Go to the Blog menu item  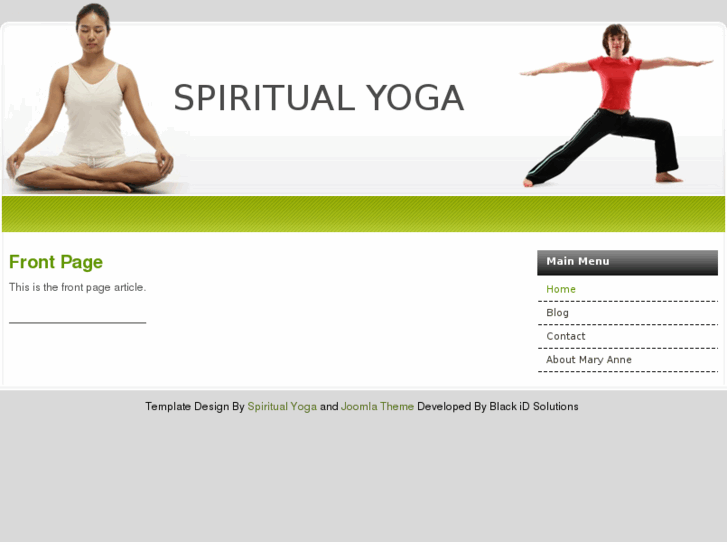[x=557, y=313]
